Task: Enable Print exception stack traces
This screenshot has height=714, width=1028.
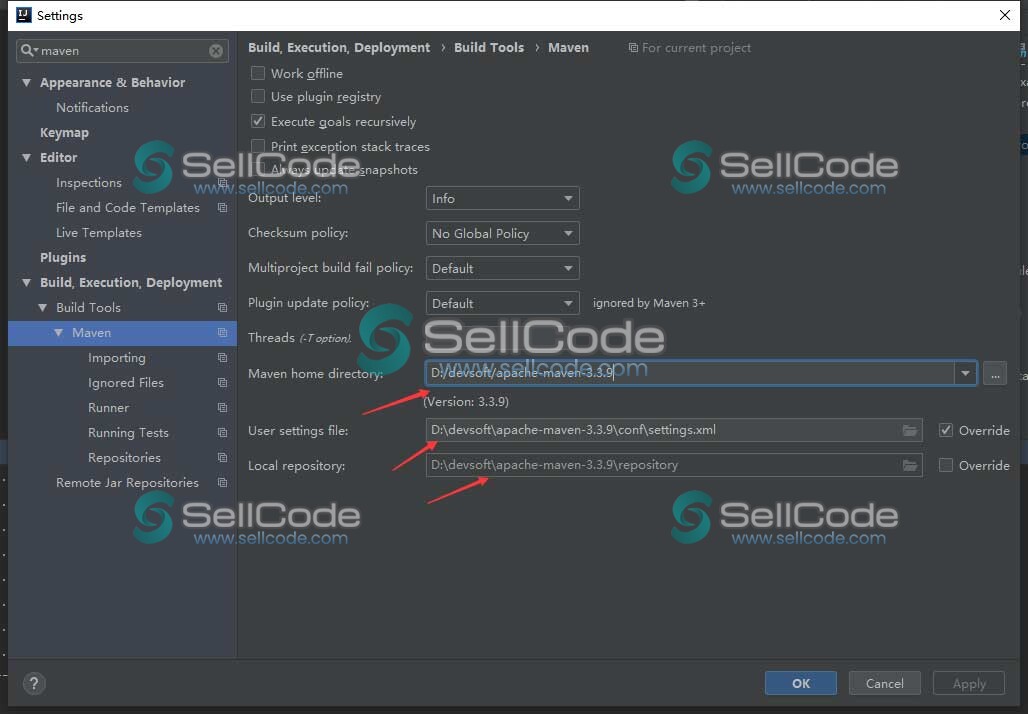Action: click(x=258, y=146)
